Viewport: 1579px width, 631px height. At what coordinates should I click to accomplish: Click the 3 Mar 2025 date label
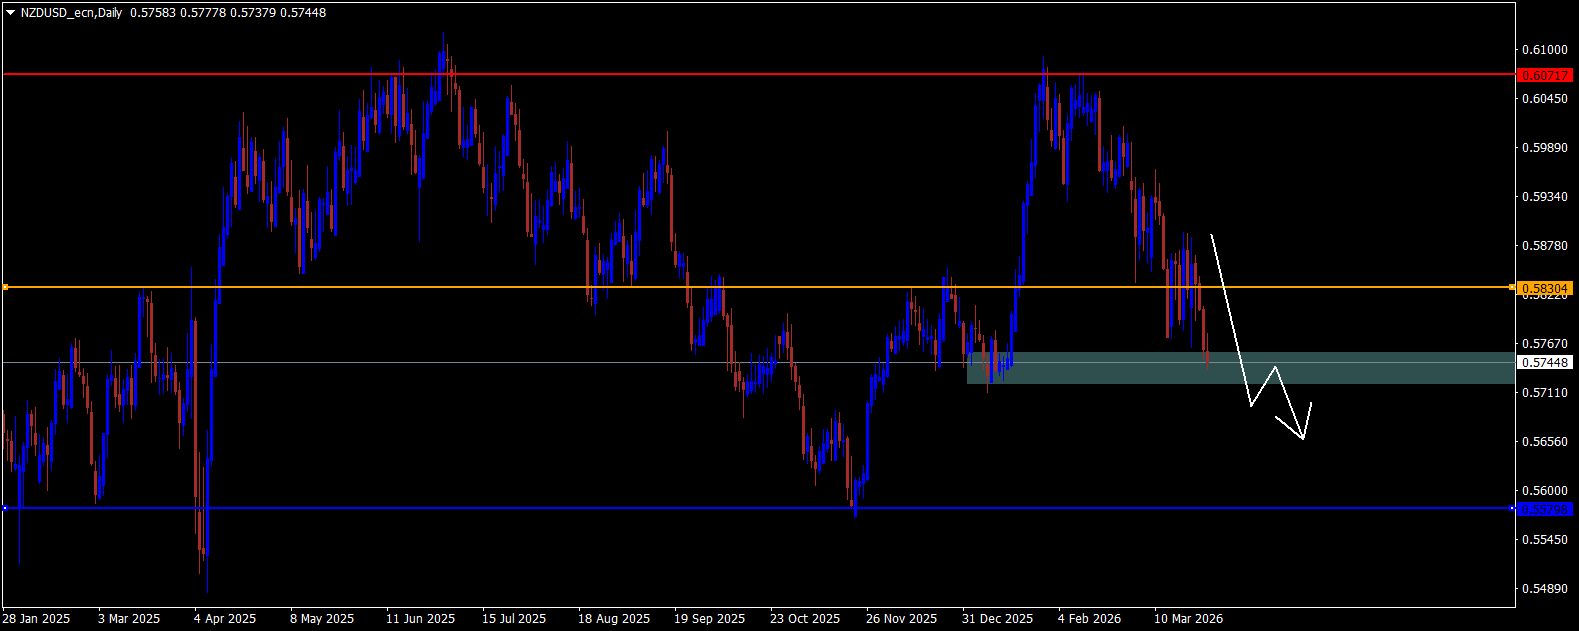[129, 619]
